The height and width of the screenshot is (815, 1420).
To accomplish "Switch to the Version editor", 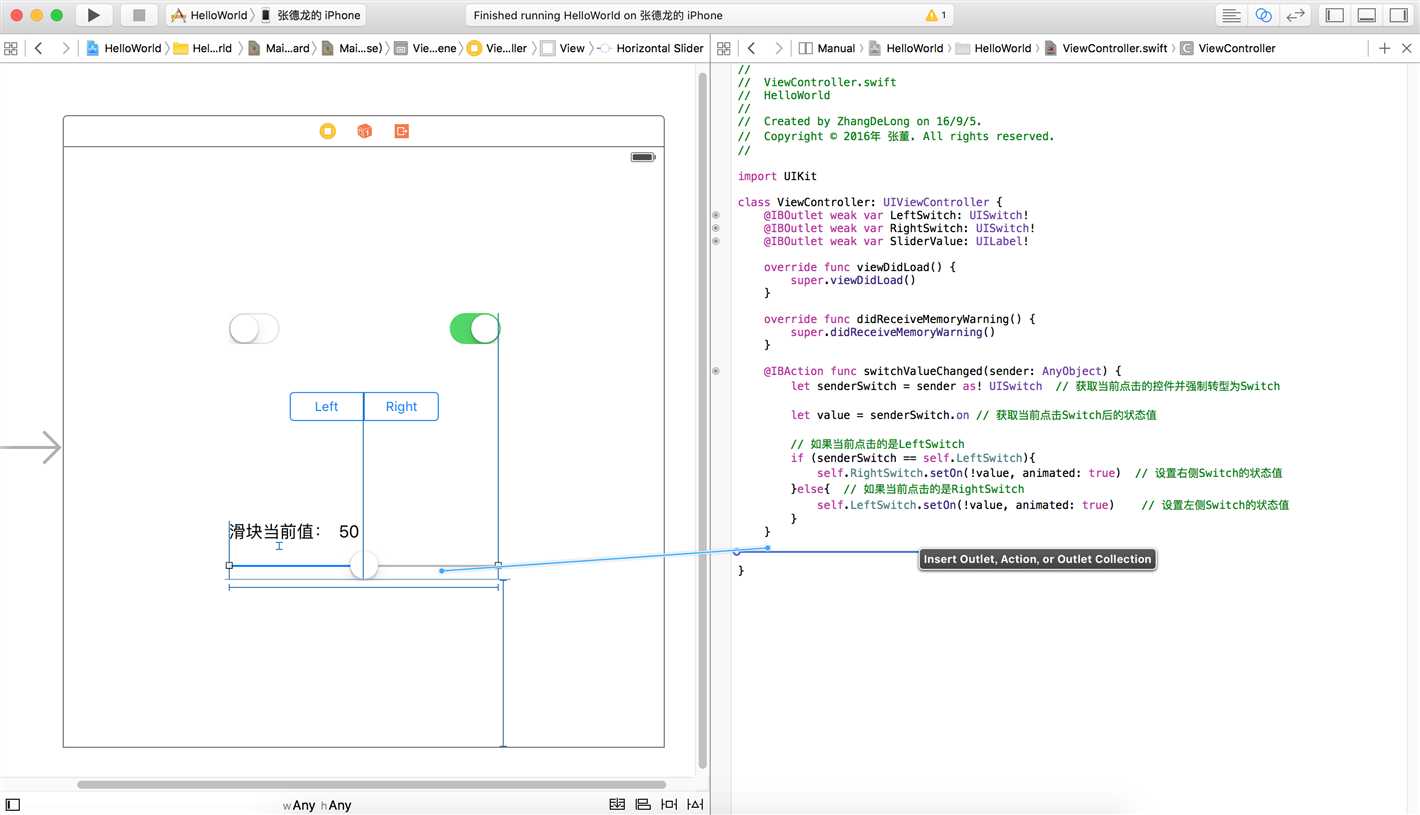I will (x=1296, y=15).
